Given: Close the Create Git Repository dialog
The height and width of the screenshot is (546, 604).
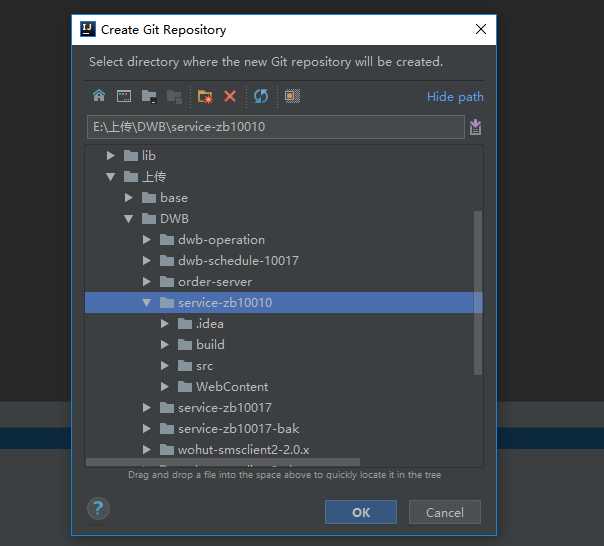Looking at the screenshot, I should click(481, 29).
